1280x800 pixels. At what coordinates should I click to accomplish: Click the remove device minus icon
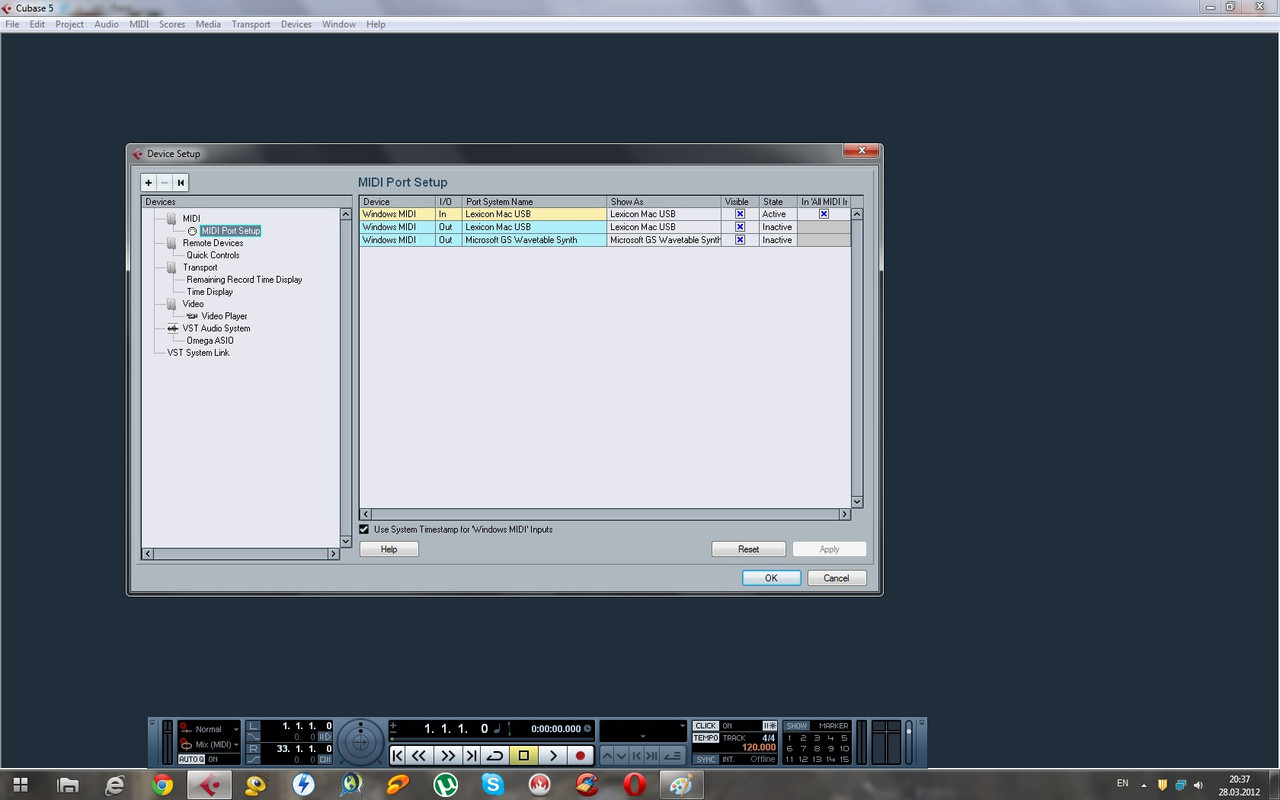point(164,182)
